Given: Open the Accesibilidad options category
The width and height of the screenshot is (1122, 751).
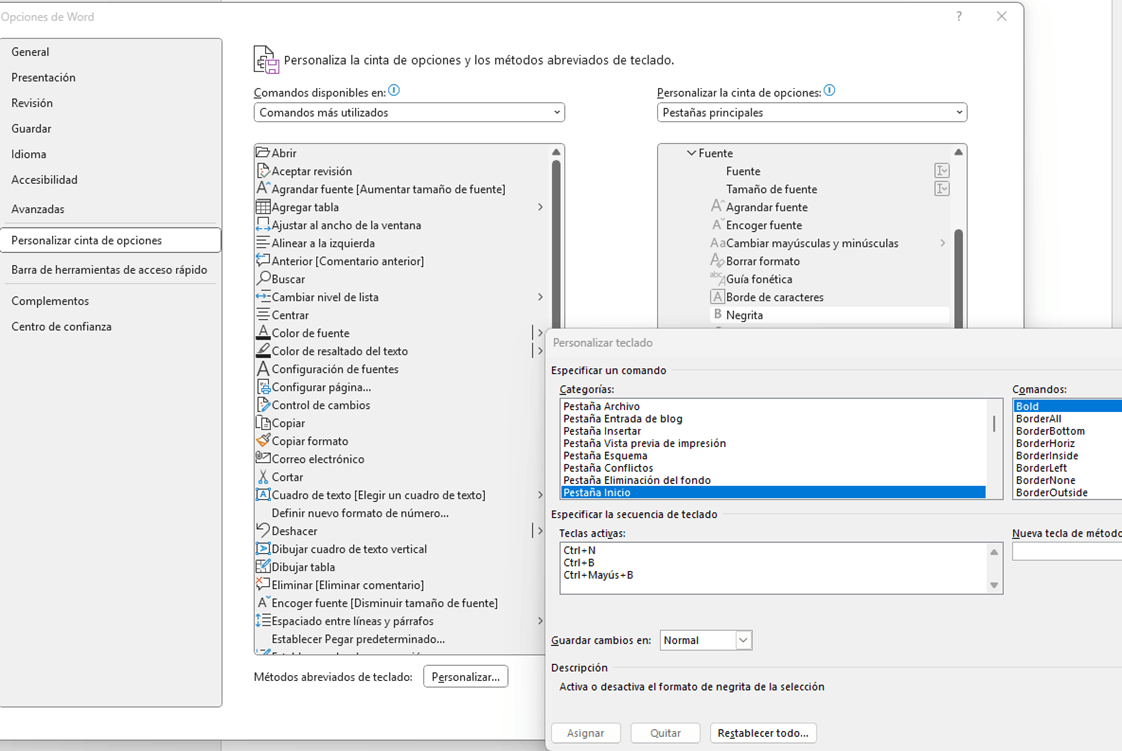Looking at the screenshot, I should pyautogui.click(x=111, y=180).
